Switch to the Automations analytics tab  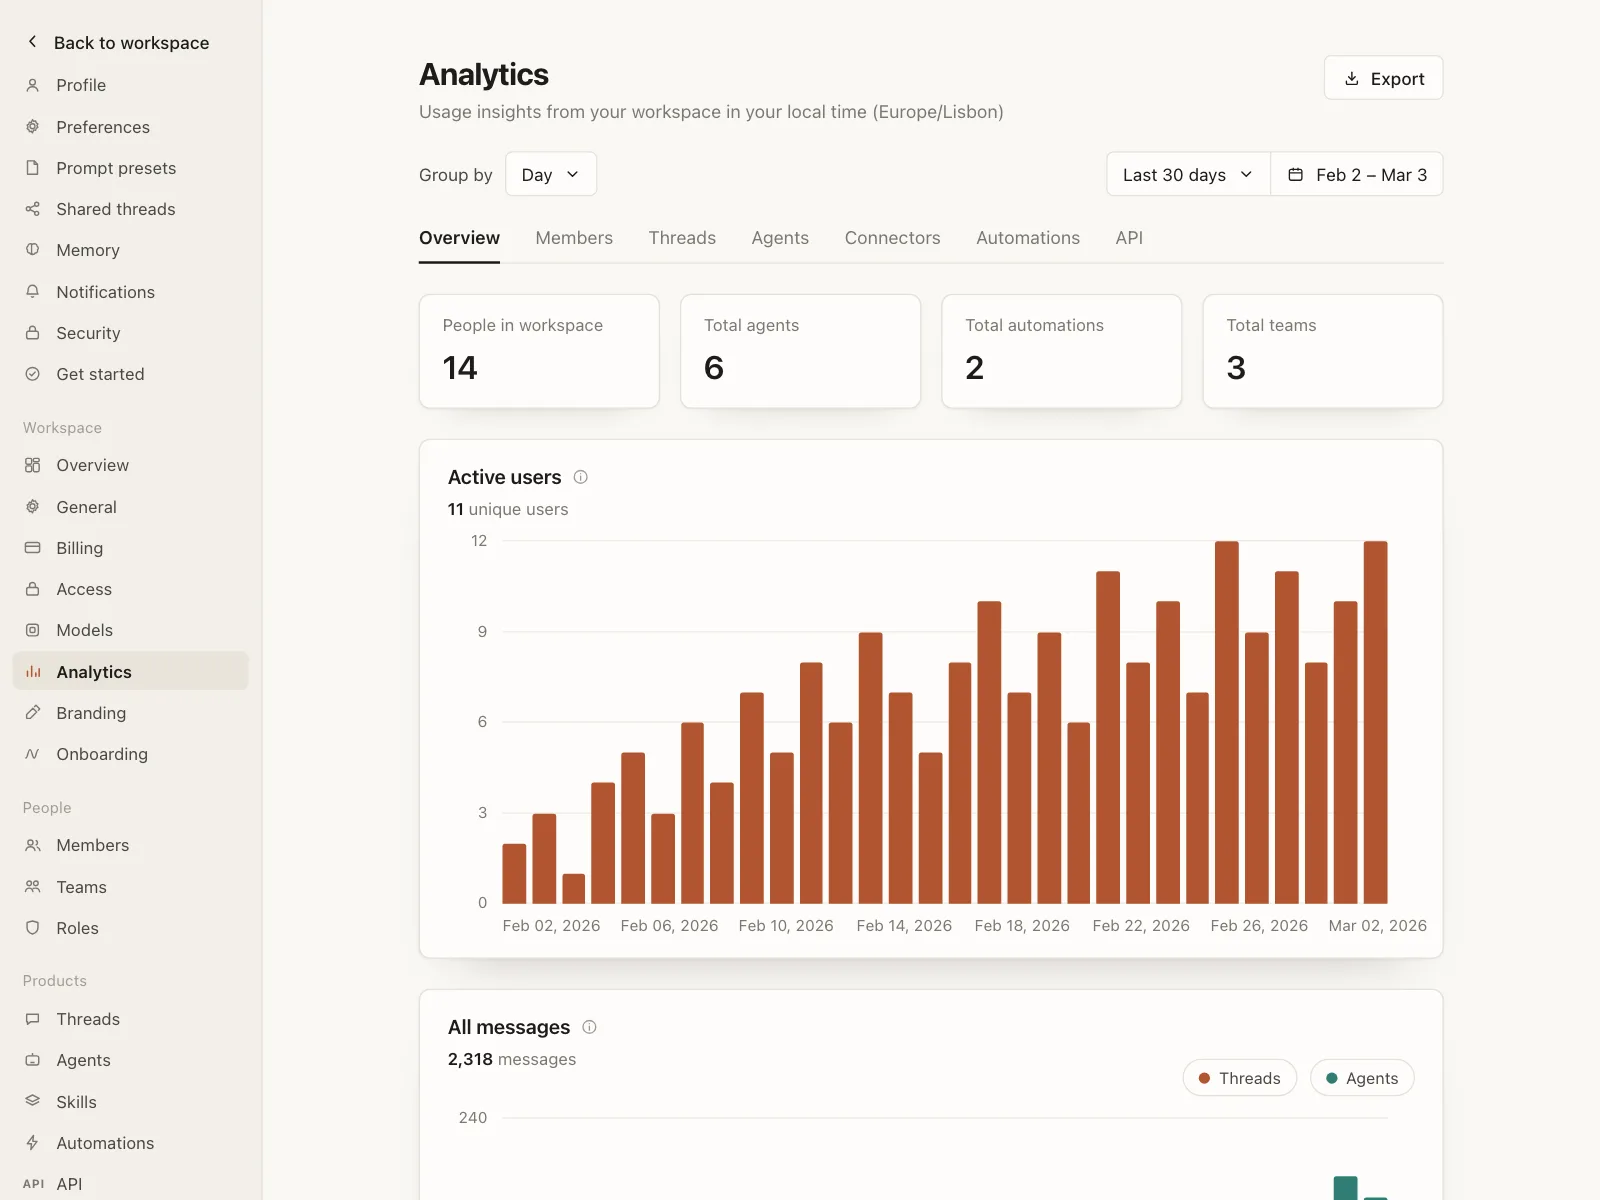1028,238
